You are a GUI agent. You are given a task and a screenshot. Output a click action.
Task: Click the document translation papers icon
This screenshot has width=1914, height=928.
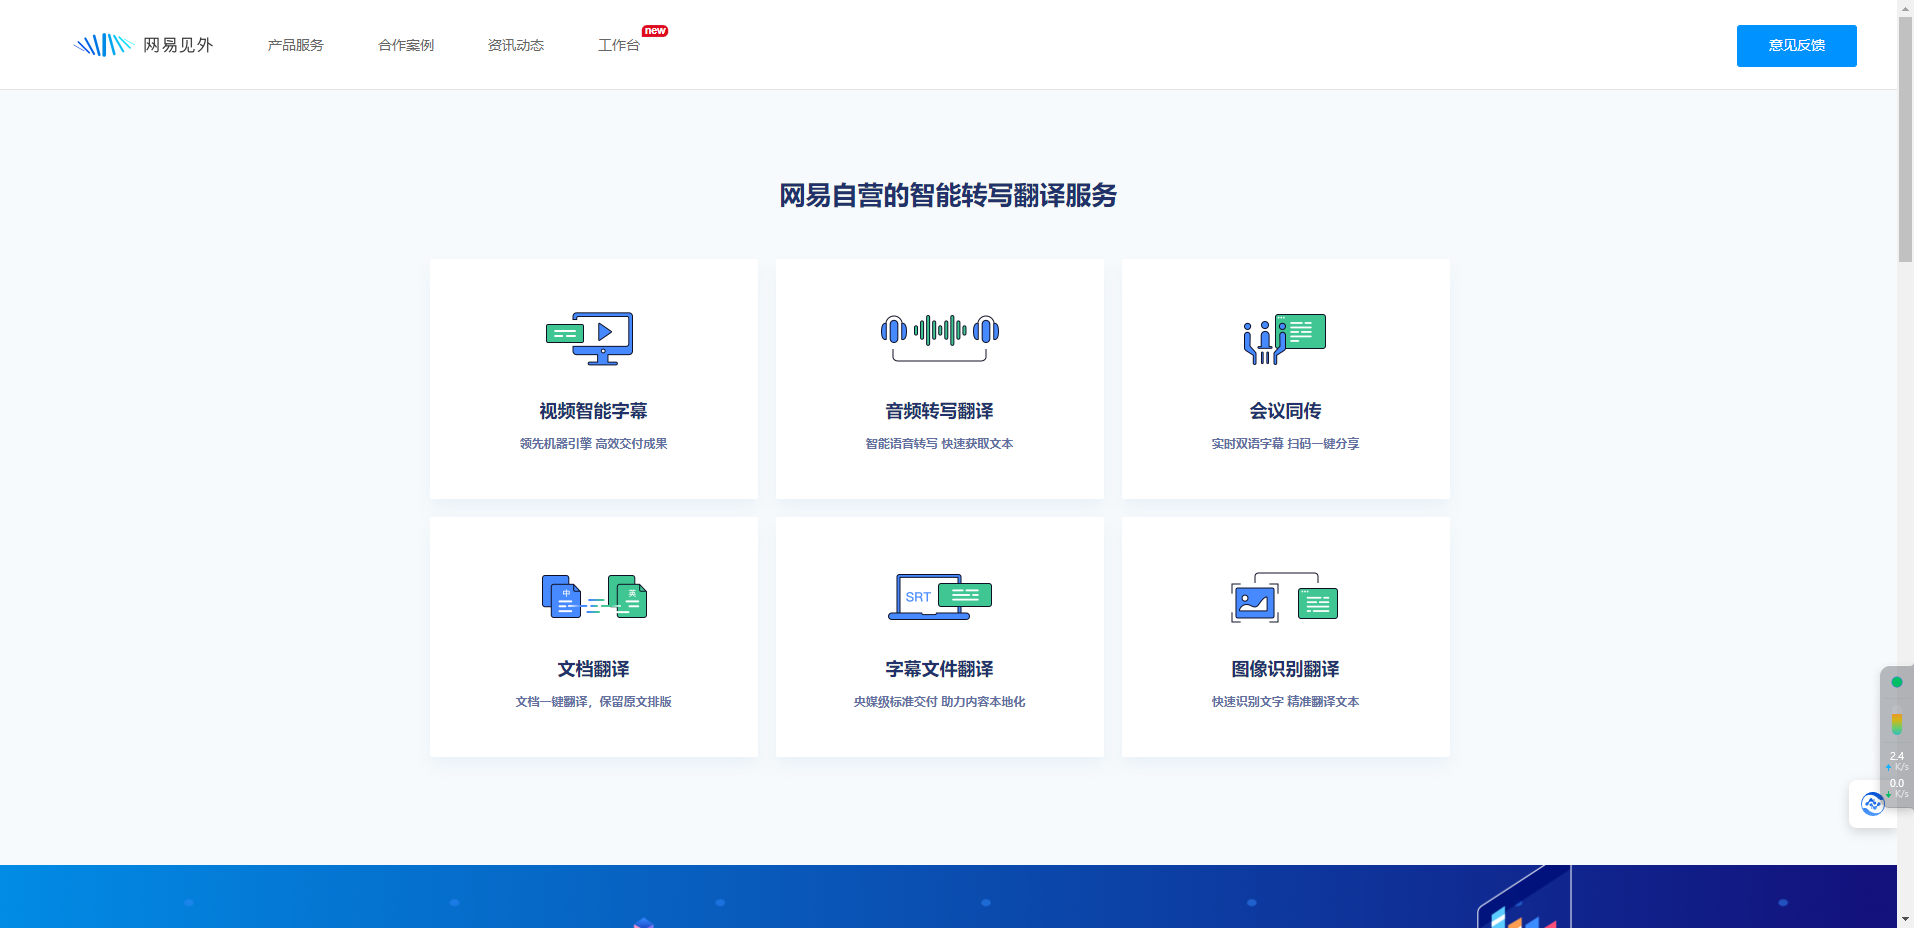(x=594, y=596)
